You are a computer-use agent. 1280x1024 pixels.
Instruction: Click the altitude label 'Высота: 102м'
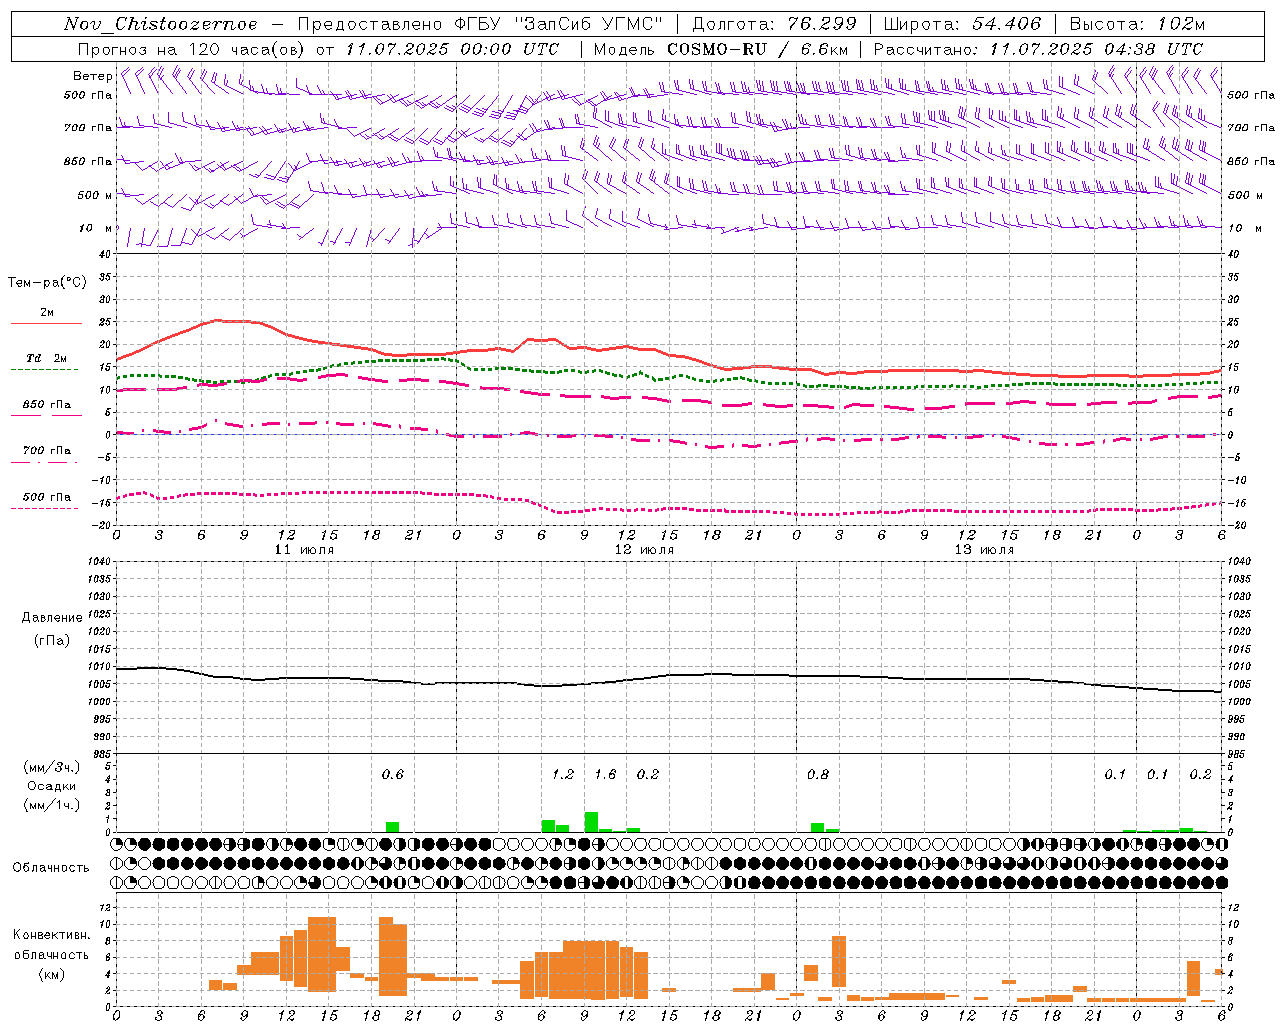[1137, 24]
